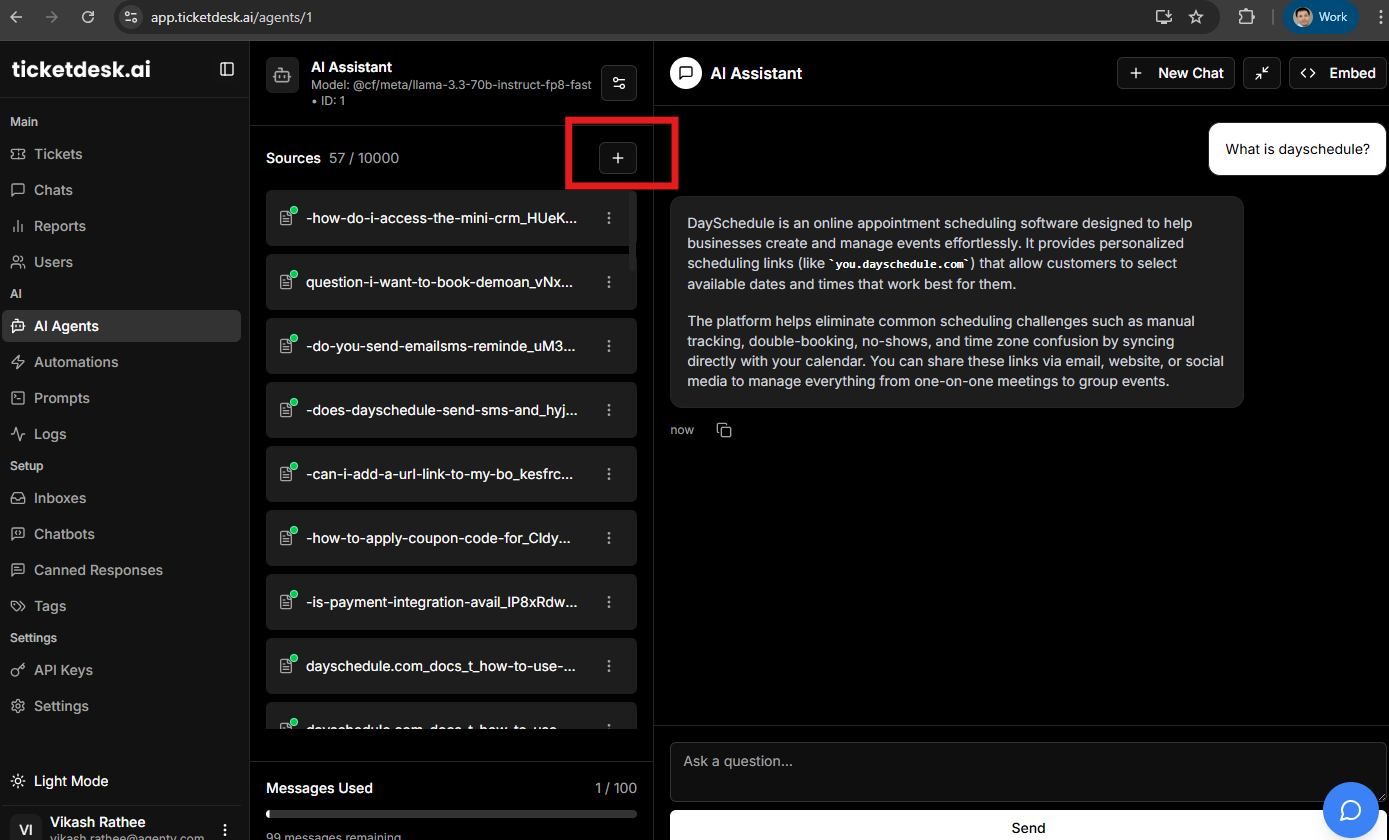Click the Ask a question input
The image size is (1389, 840).
[x=1027, y=770]
